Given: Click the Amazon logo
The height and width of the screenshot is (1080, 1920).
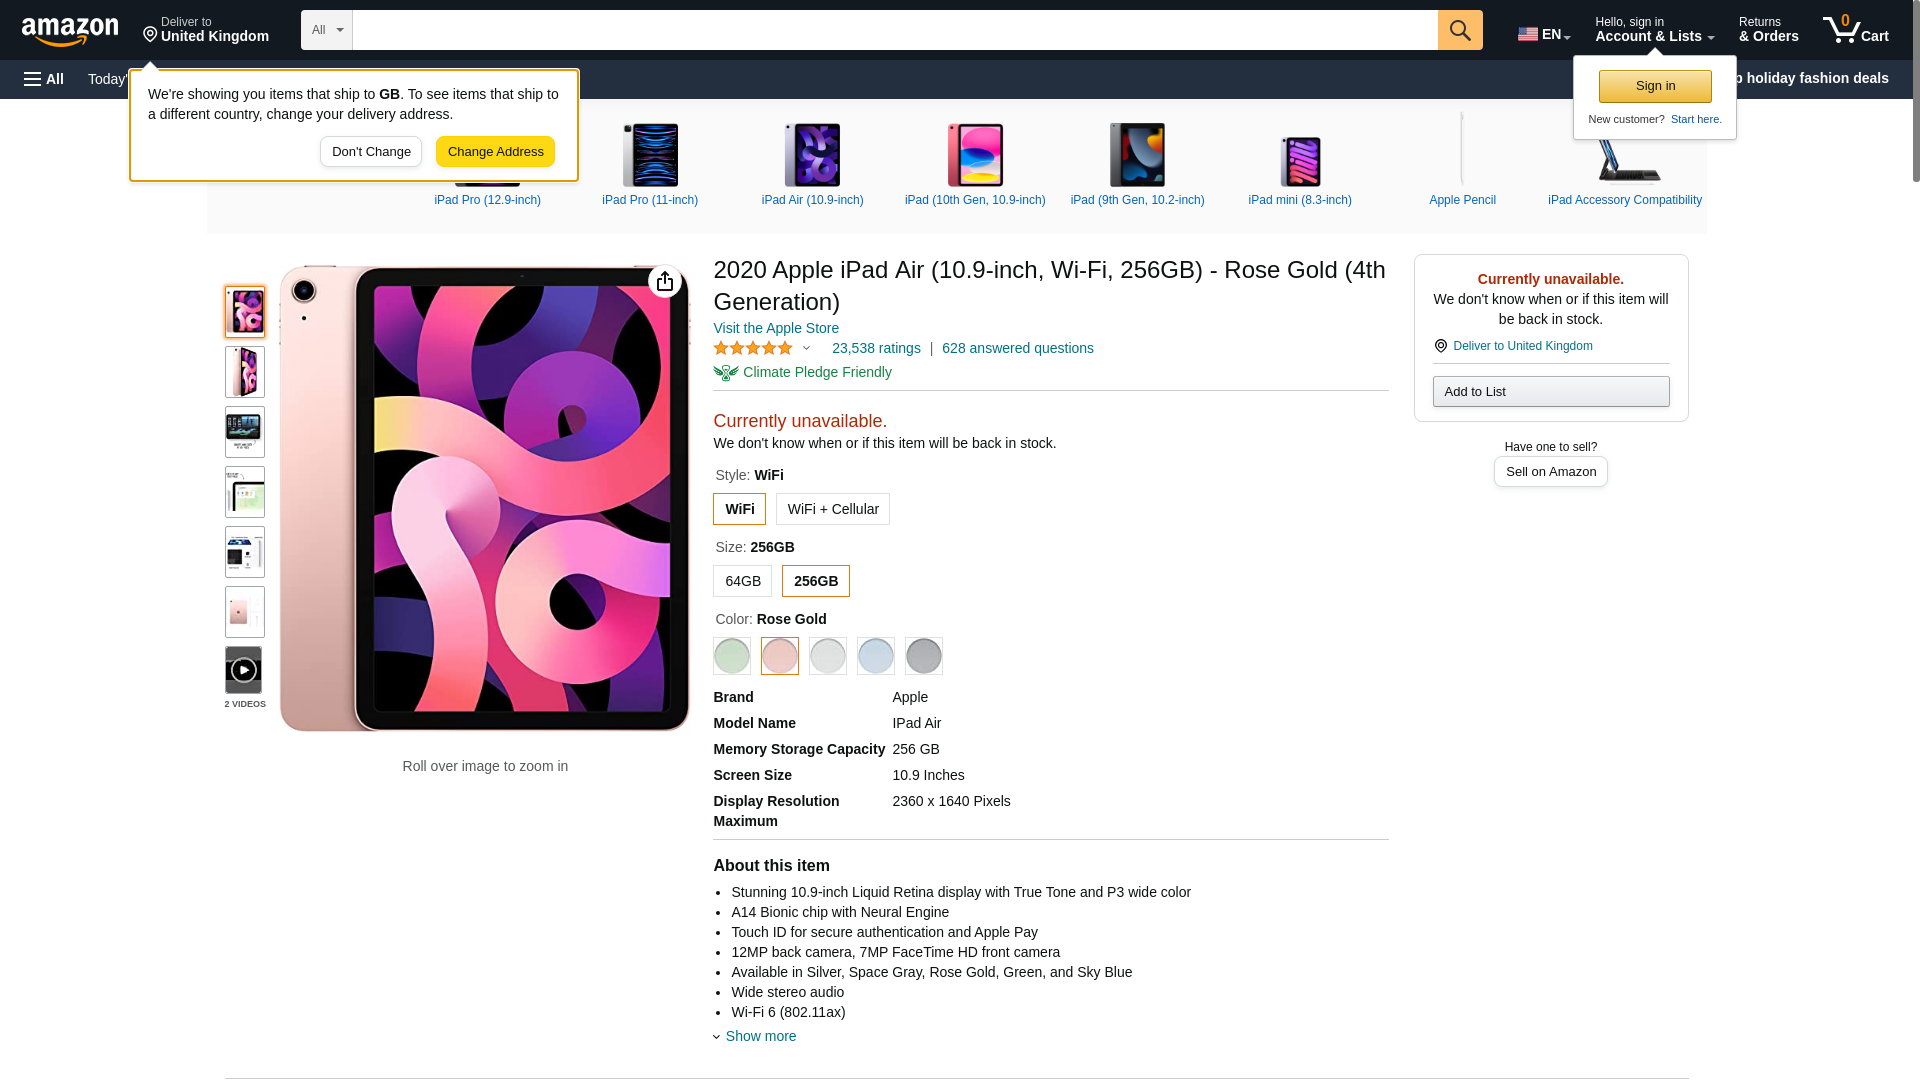Looking at the screenshot, I should [70, 32].
